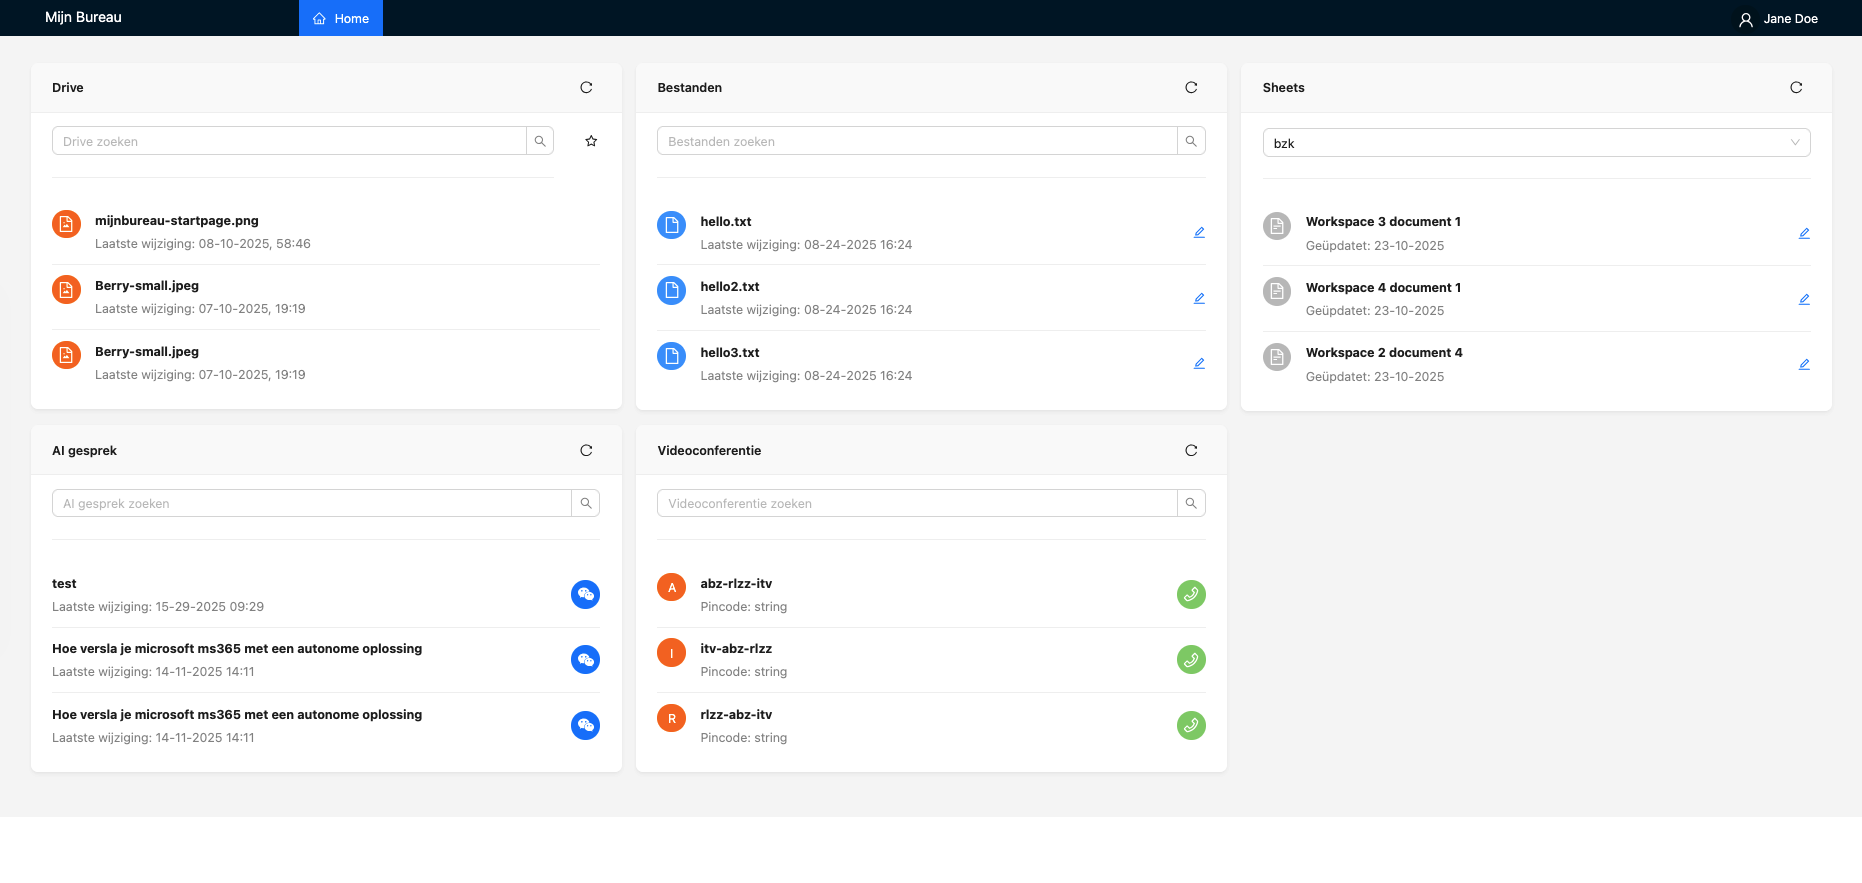This screenshot has height=883, width=1862.
Task: Focus the Bestanden zoeken search field
Action: coord(917,141)
